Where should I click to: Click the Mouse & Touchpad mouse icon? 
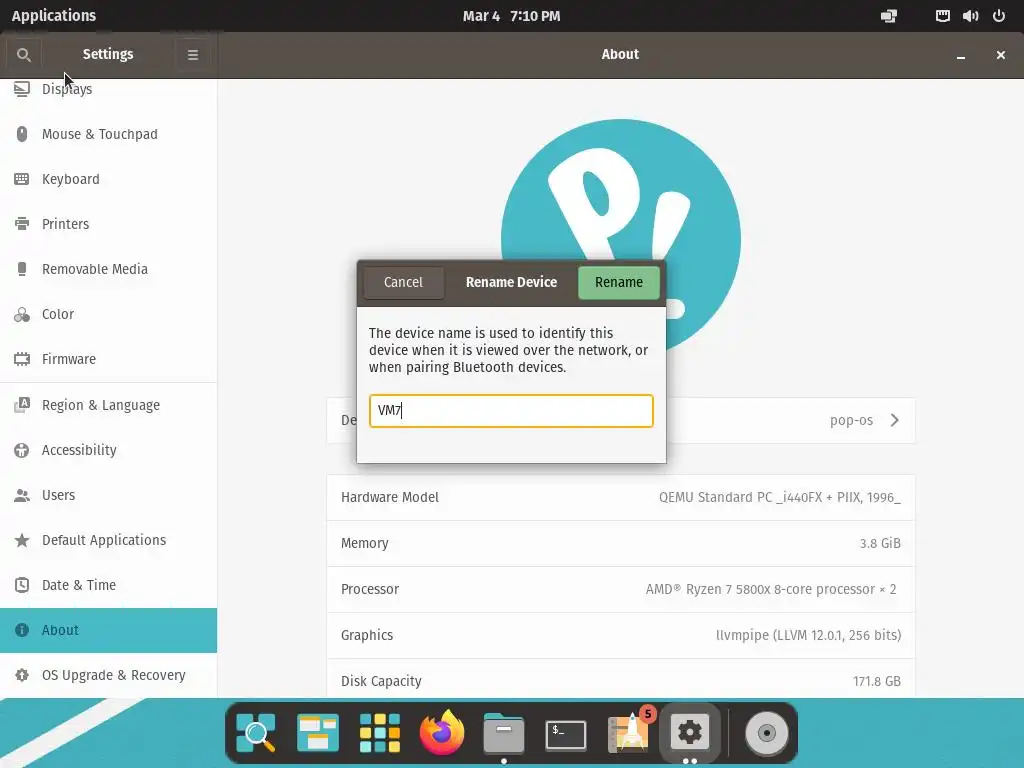[22, 134]
